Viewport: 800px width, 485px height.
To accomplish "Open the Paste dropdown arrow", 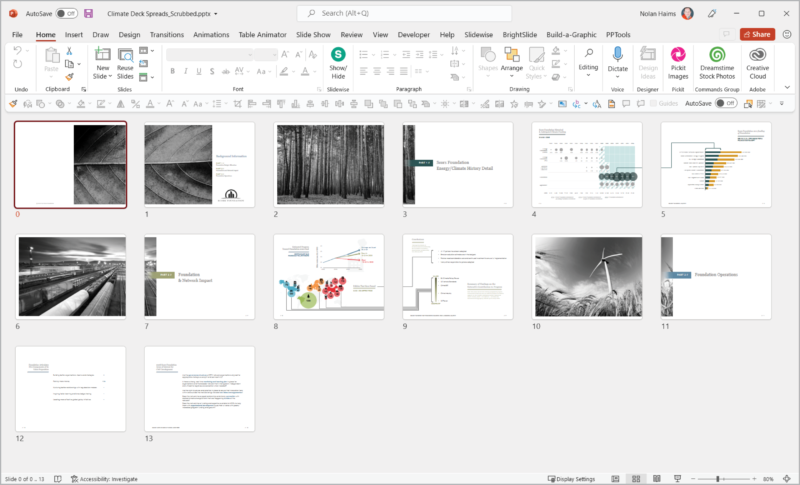I will [51, 77].
